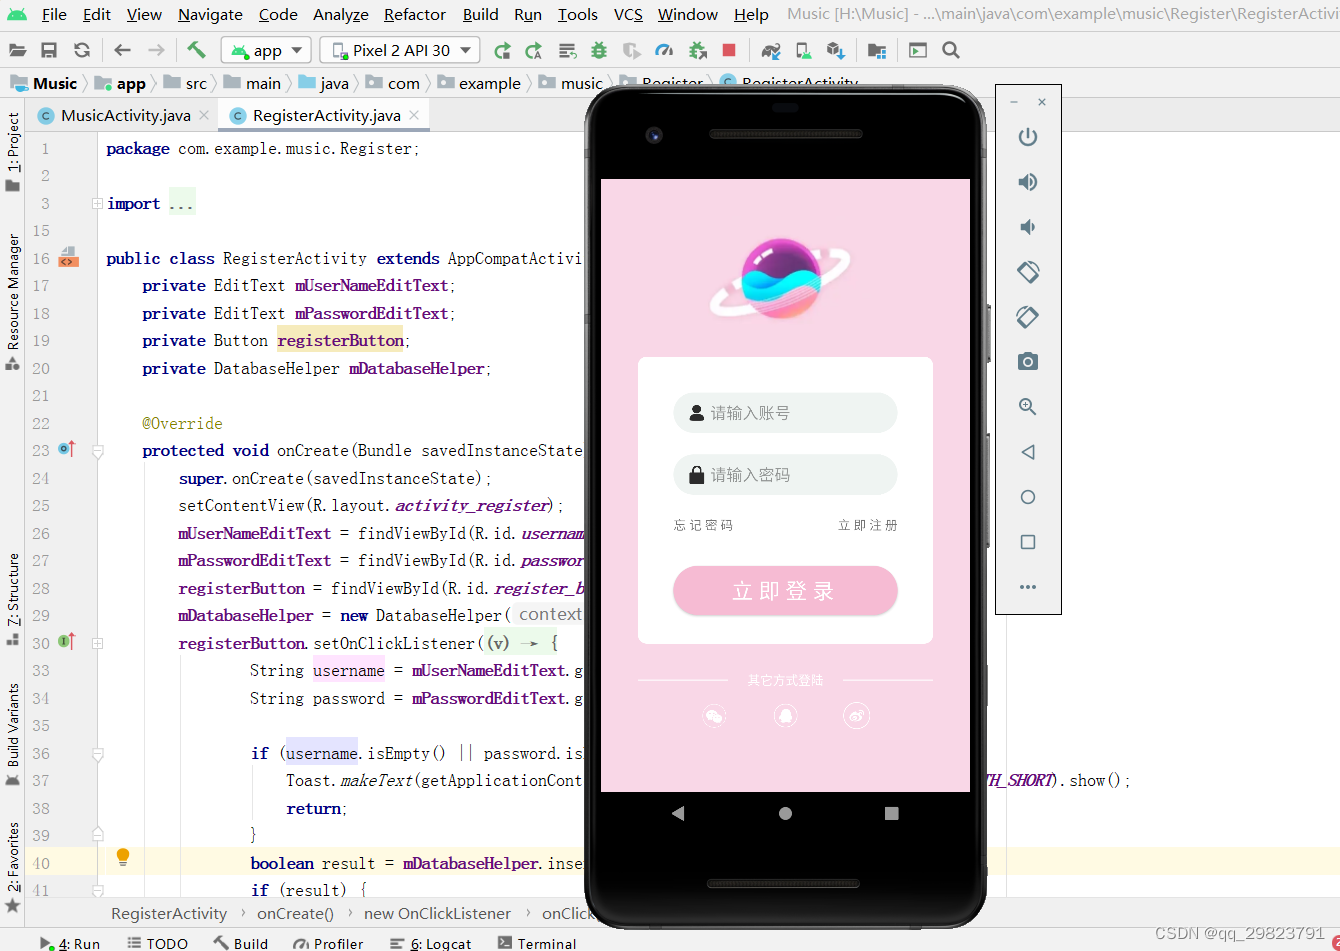Open the Terminal tool window
The width and height of the screenshot is (1340, 951).
(536, 943)
